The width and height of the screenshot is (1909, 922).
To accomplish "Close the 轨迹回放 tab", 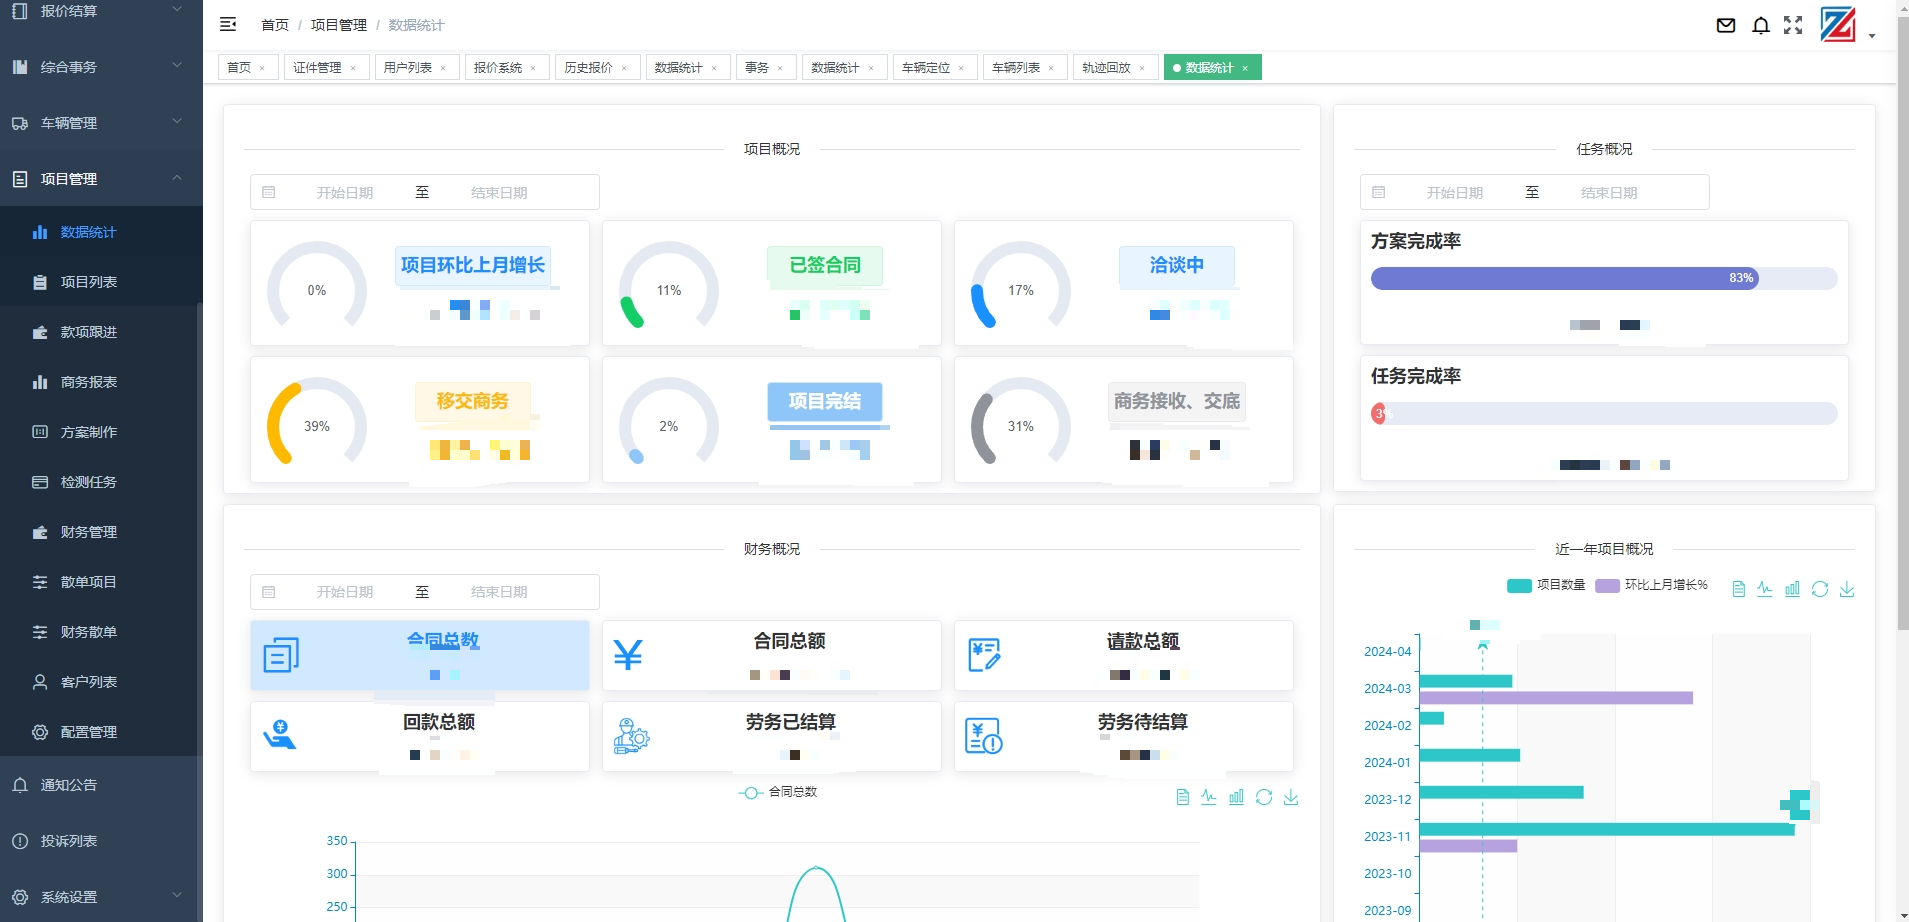I will pyautogui.click(x=1142, y=69).
